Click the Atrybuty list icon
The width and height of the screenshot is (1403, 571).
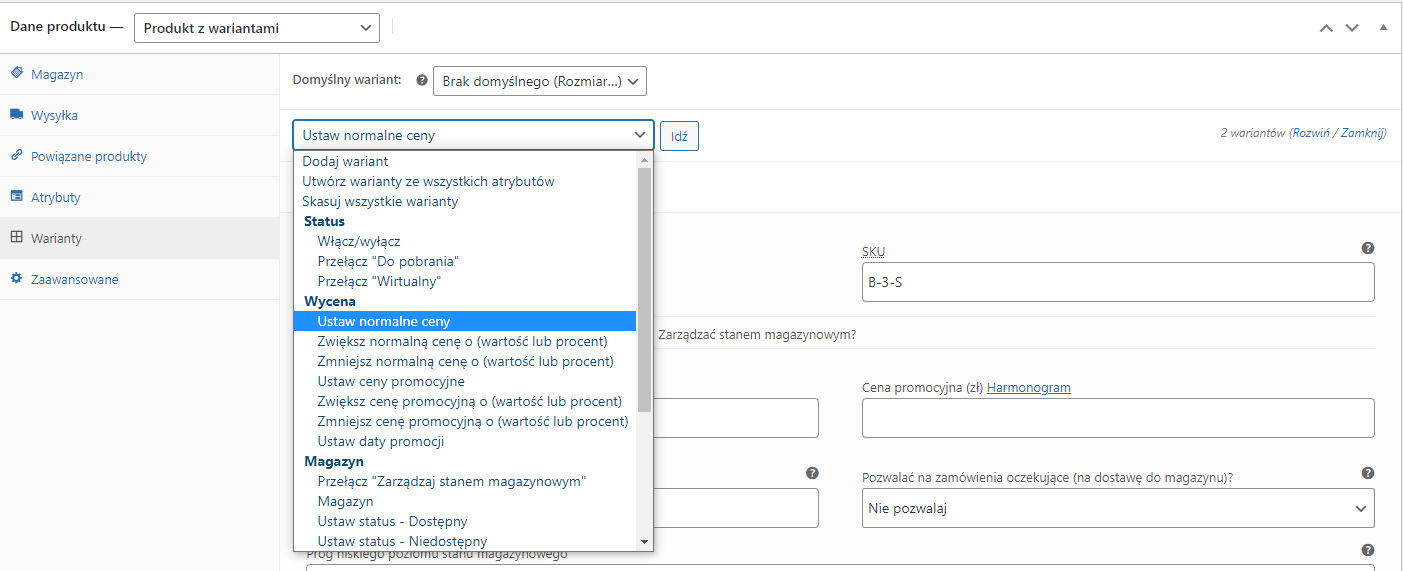coord(17,197)
